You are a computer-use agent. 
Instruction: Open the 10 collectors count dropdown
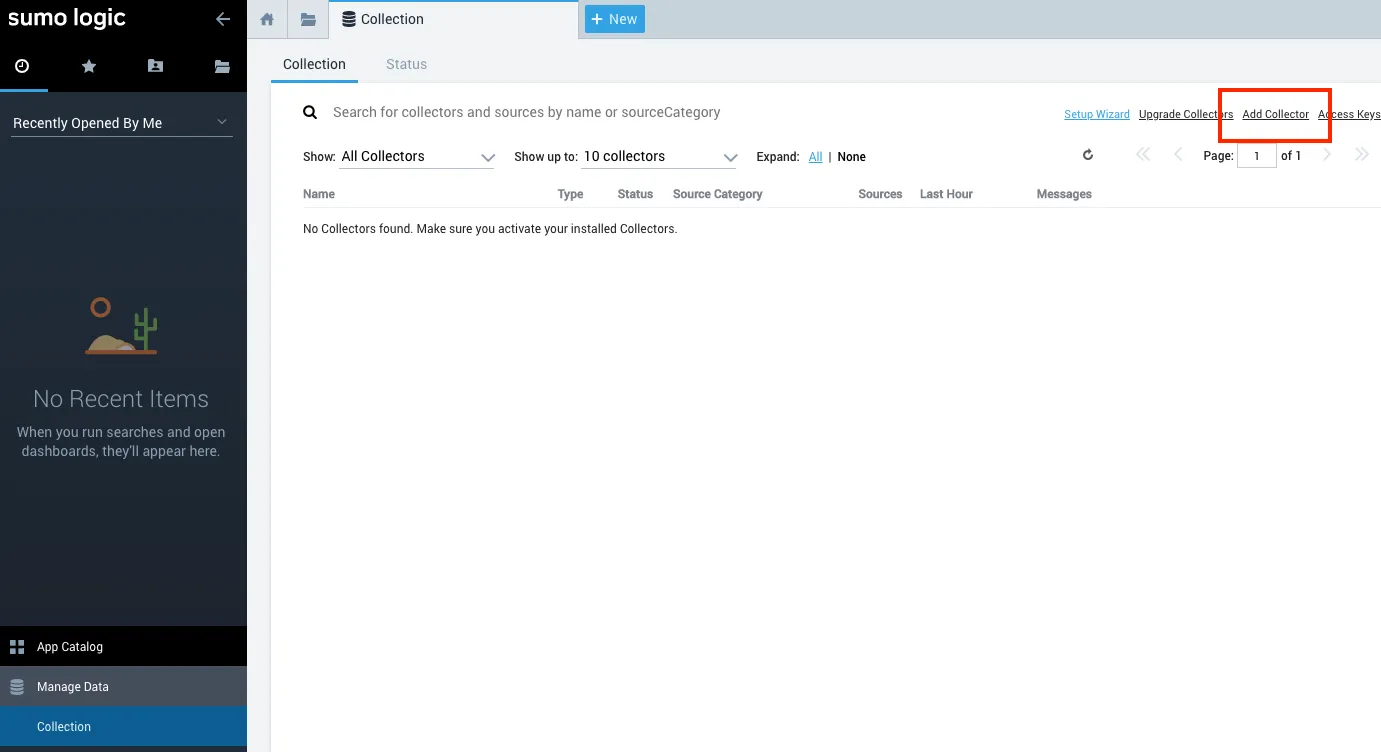point(659,157)
